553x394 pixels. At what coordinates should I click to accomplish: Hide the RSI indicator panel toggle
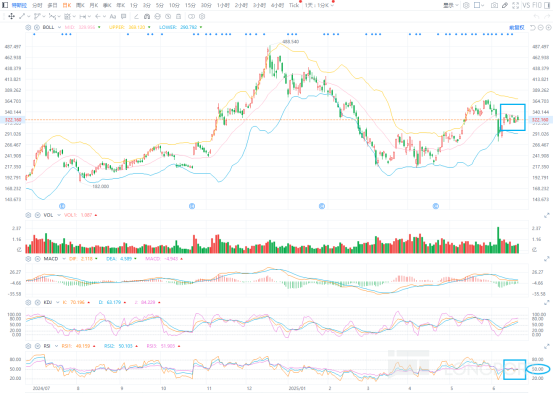pyautogui.click(x=37, y=346)
